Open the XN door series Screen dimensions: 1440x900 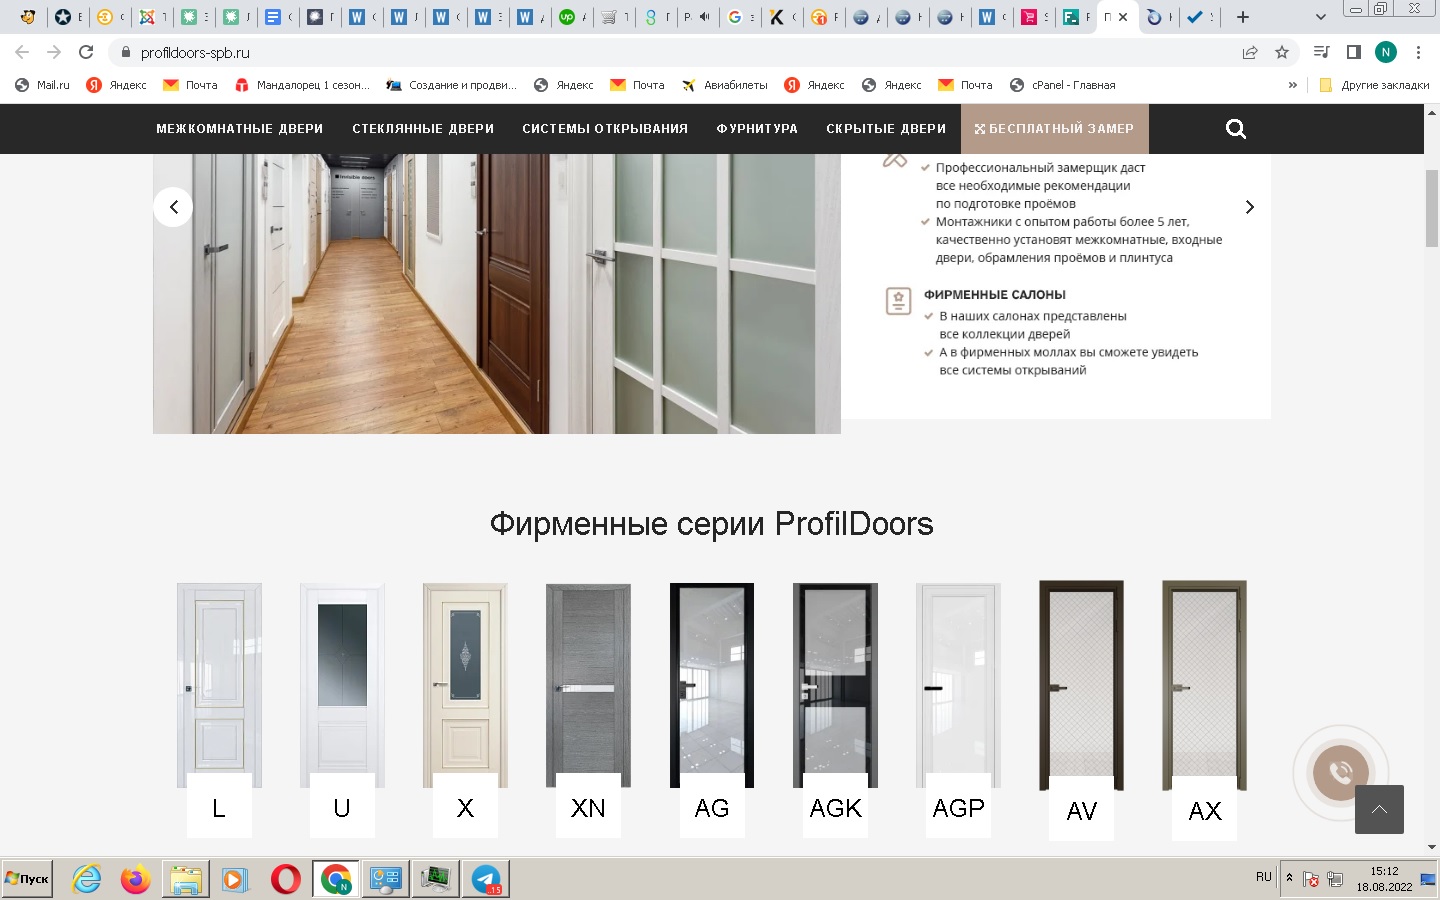pyautogui.click(x=588, y=710)
